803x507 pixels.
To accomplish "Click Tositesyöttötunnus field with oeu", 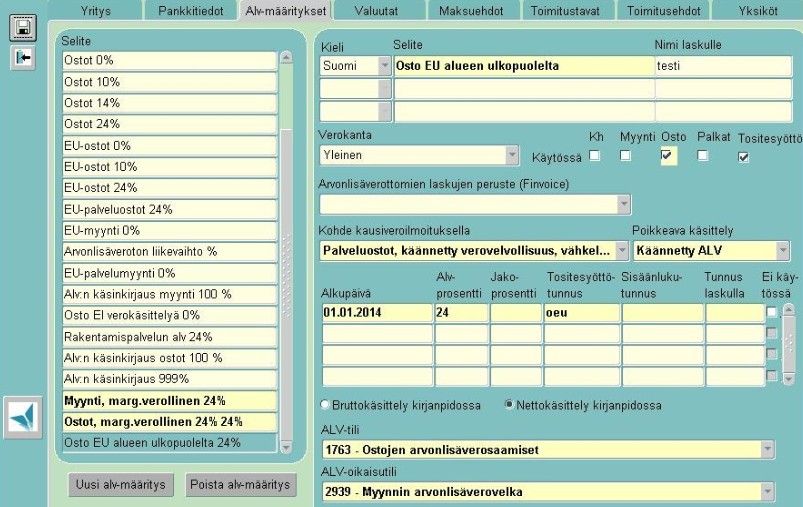I will [x=582, y=312].
